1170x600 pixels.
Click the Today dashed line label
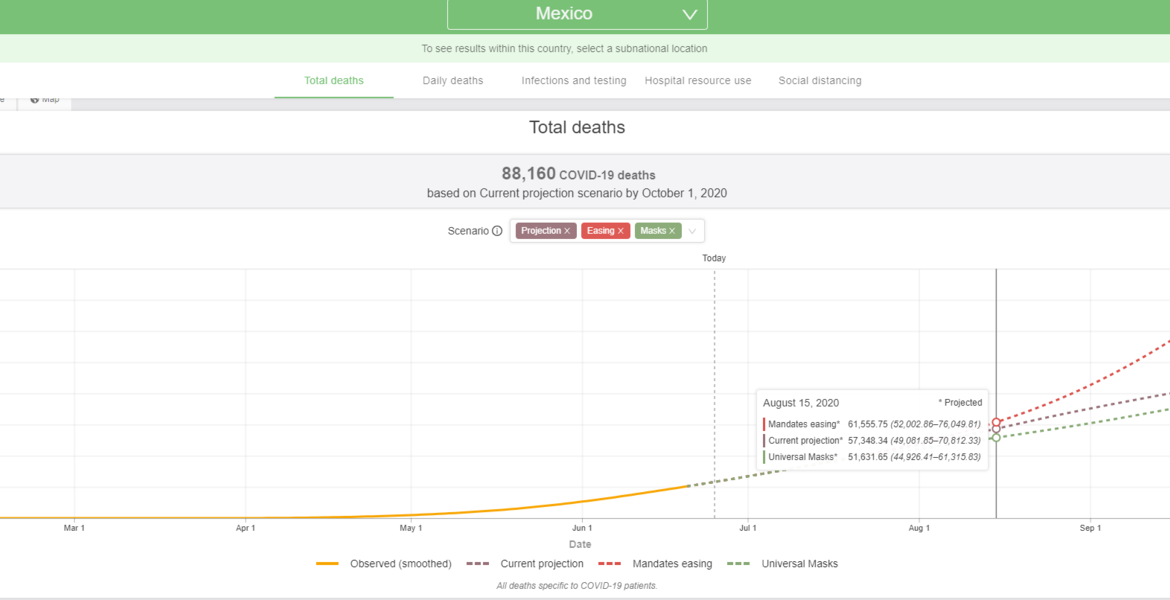coord(714,258)
